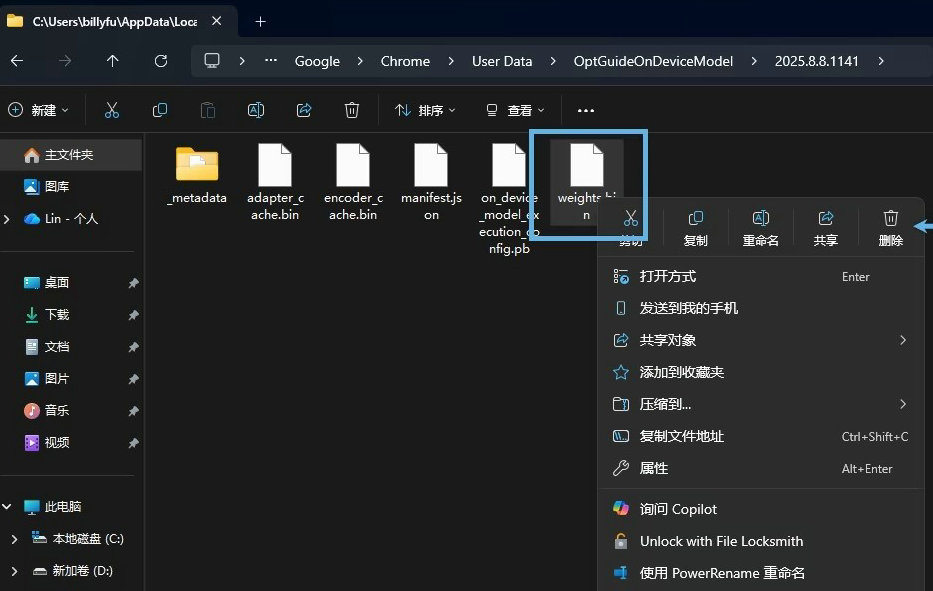The width and height of the screenshot is (933, 591).
Task: Unpin 下载 using its pin icon
Action: (x=133, y=315)
